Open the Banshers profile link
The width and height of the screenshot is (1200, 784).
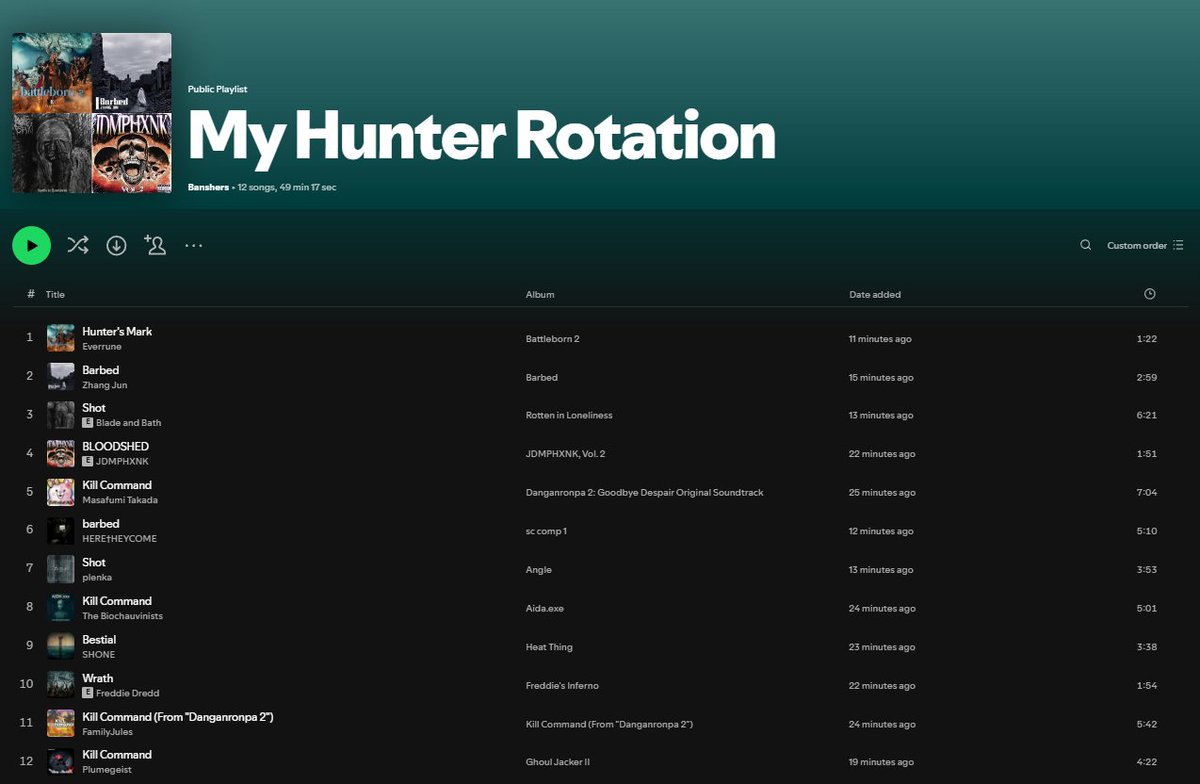coord(208,187)
